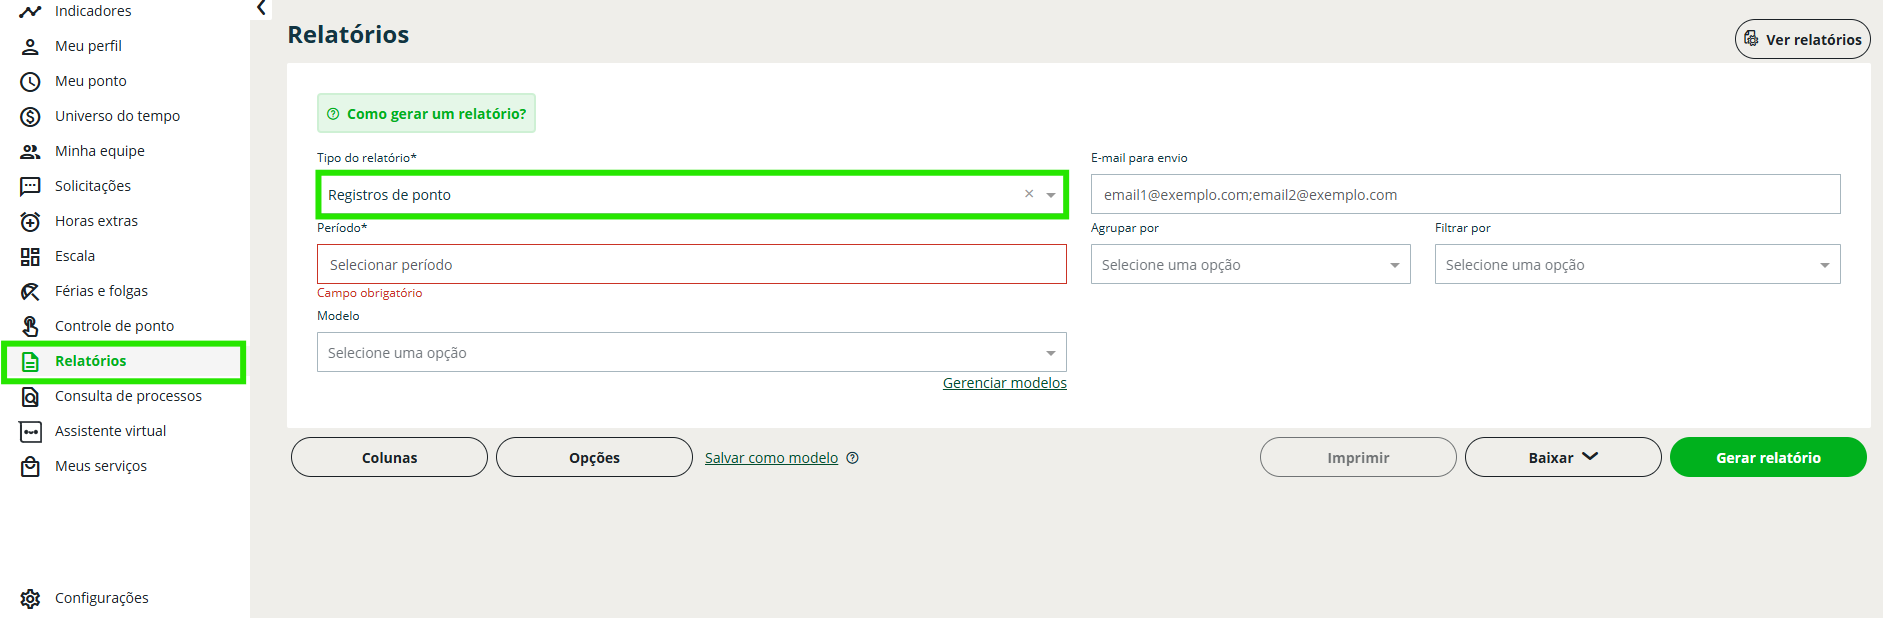Viewport: 1883px width, 618px height.
Task: Open Minha equipe people icon
Action: [x=31, y=151]
